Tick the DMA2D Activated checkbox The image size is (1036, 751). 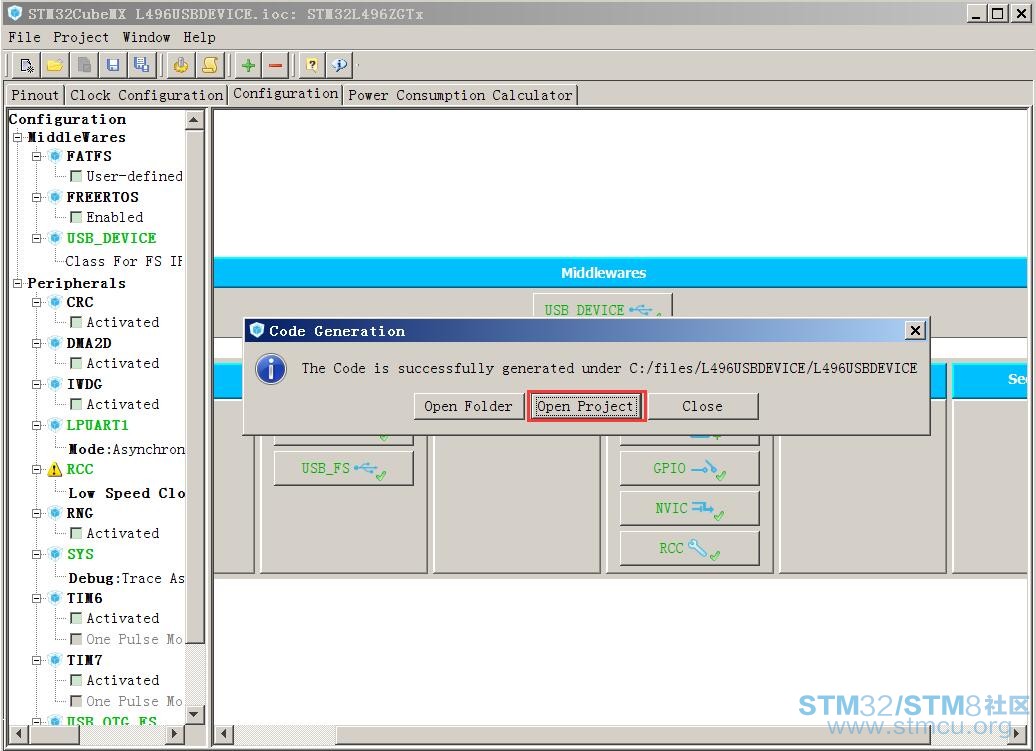(x=76, y=363)
